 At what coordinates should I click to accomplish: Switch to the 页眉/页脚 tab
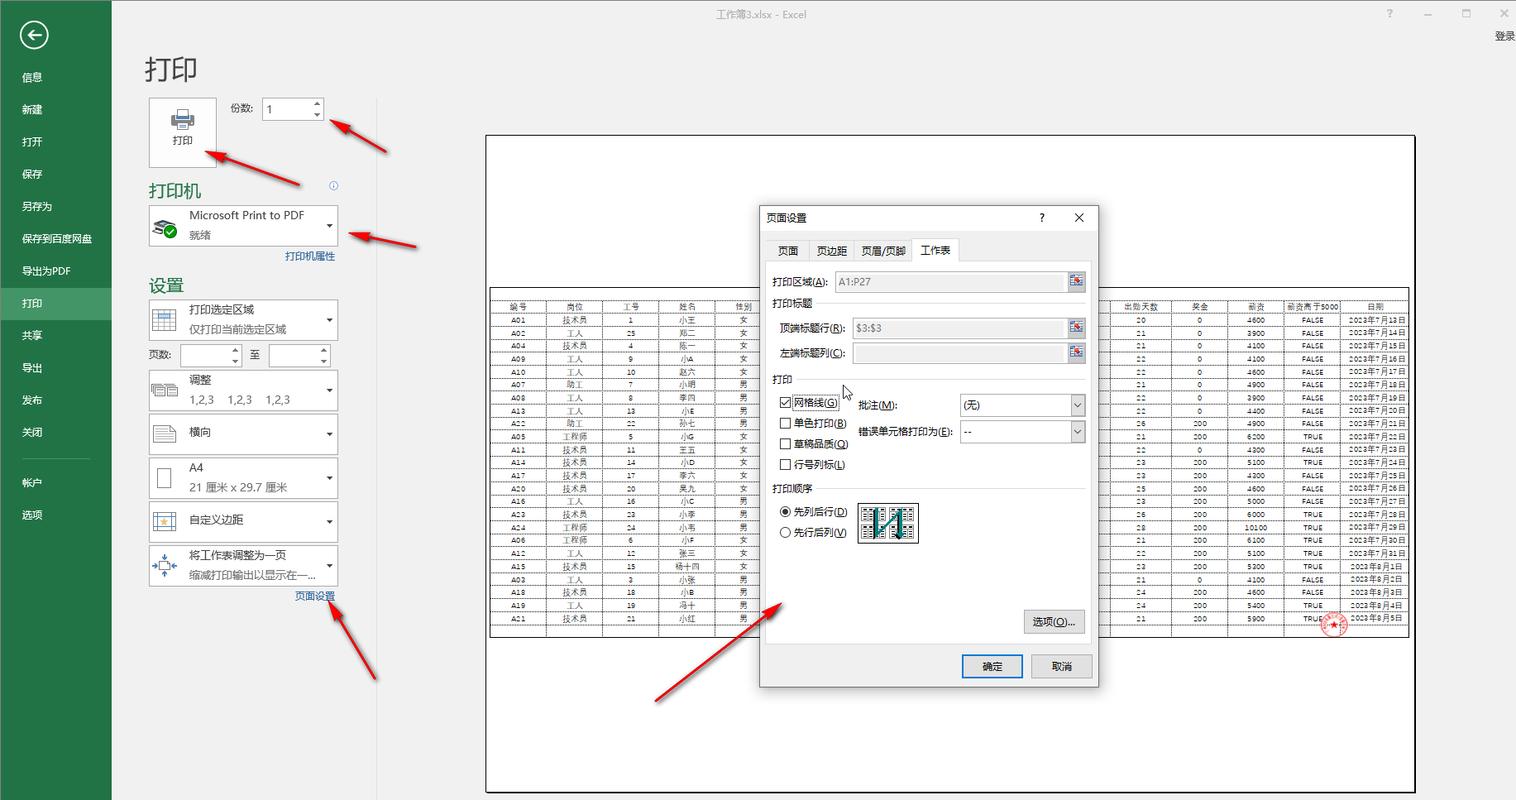[883, 251]
